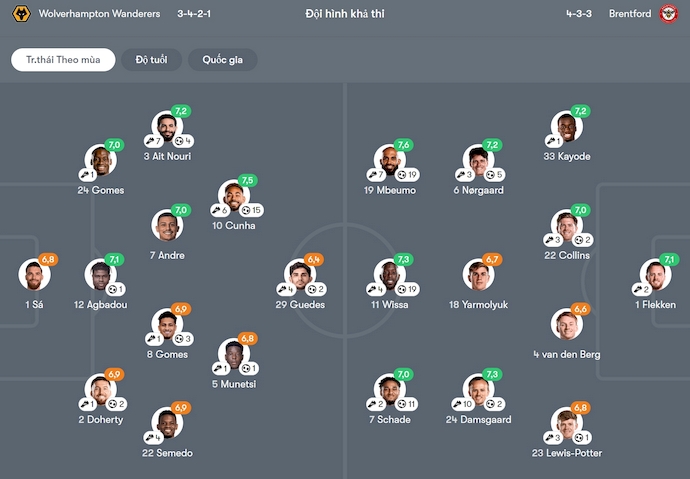Click van den Berg's 6.6 rating badge
The image size is (690, 479).
tap(581, 310)
